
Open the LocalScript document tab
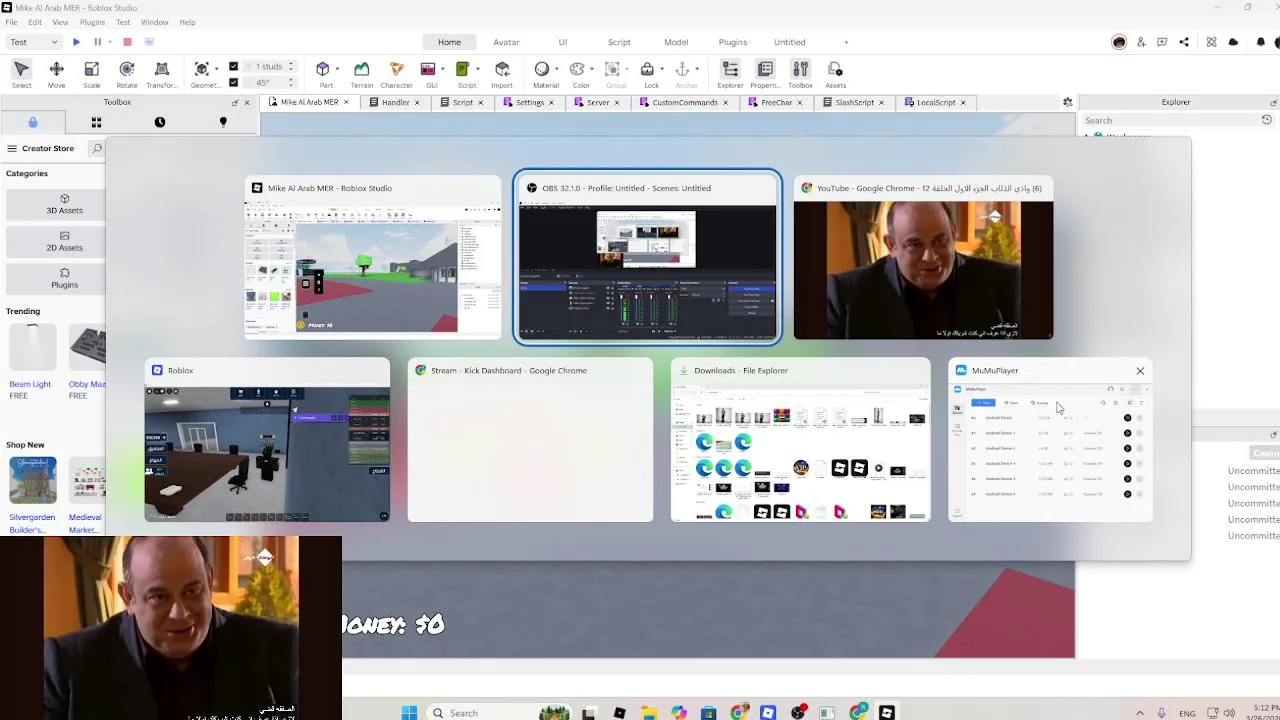[936, 102]
